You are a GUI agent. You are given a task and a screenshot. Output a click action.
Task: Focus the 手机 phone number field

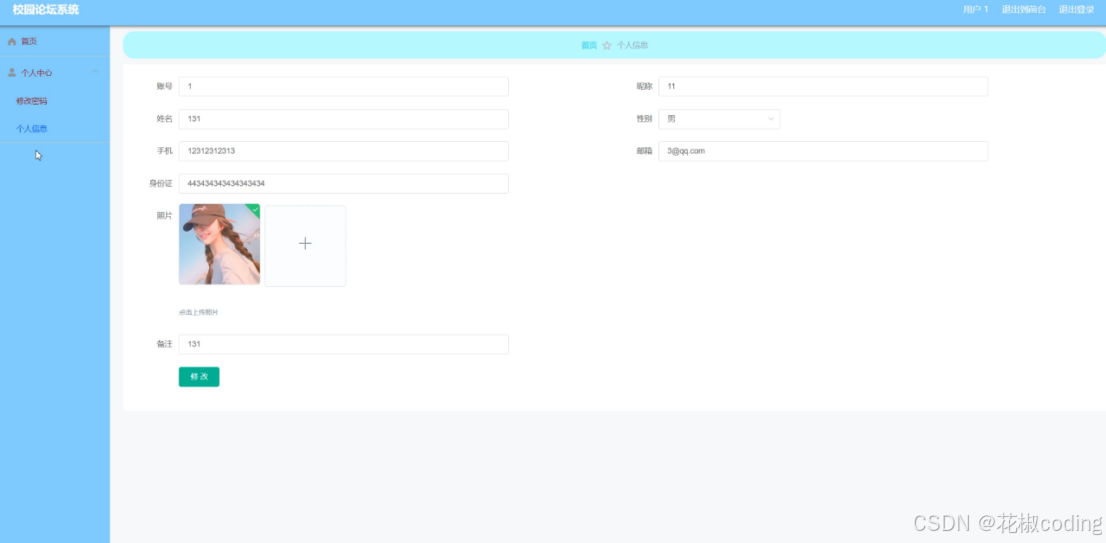coord(344,151)
